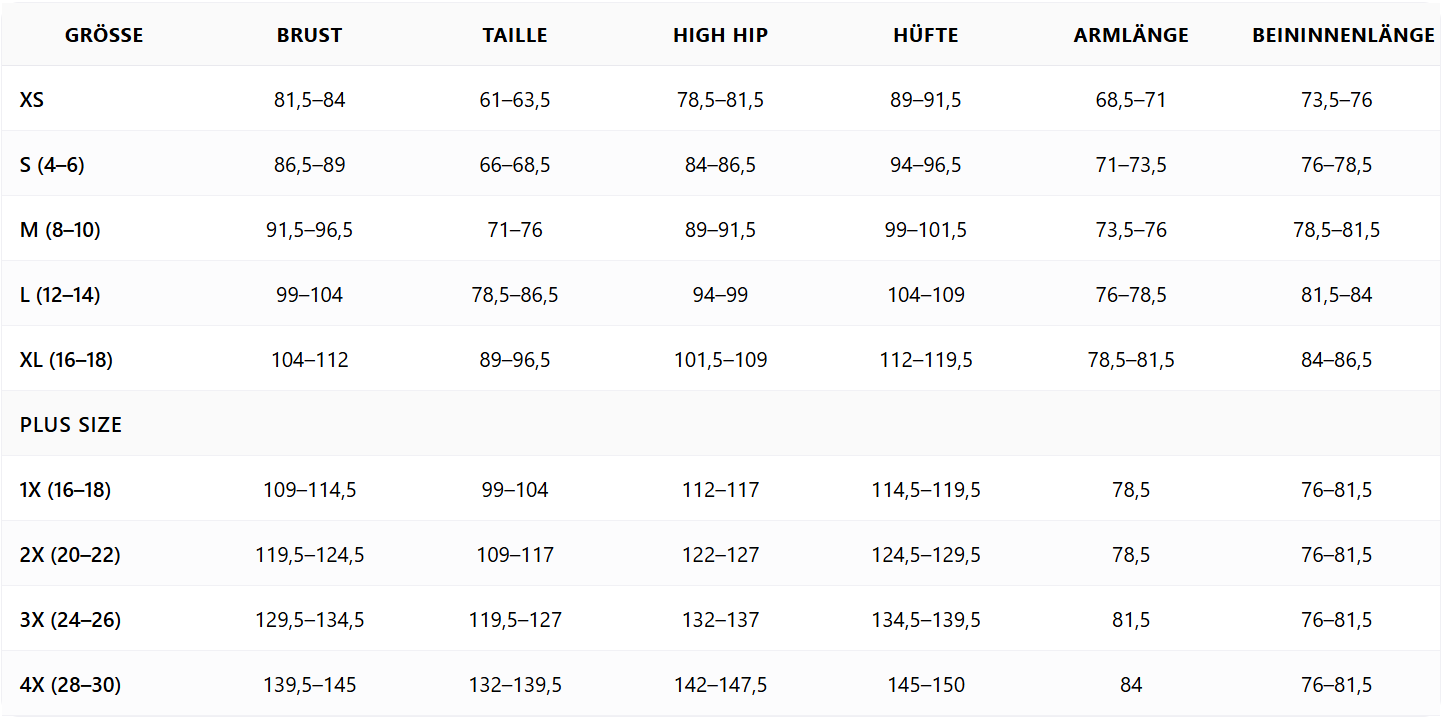The height and width of the screenshot is (719, 1442).
Task: Select the M (8–10) size label
Action: [60, 230]
